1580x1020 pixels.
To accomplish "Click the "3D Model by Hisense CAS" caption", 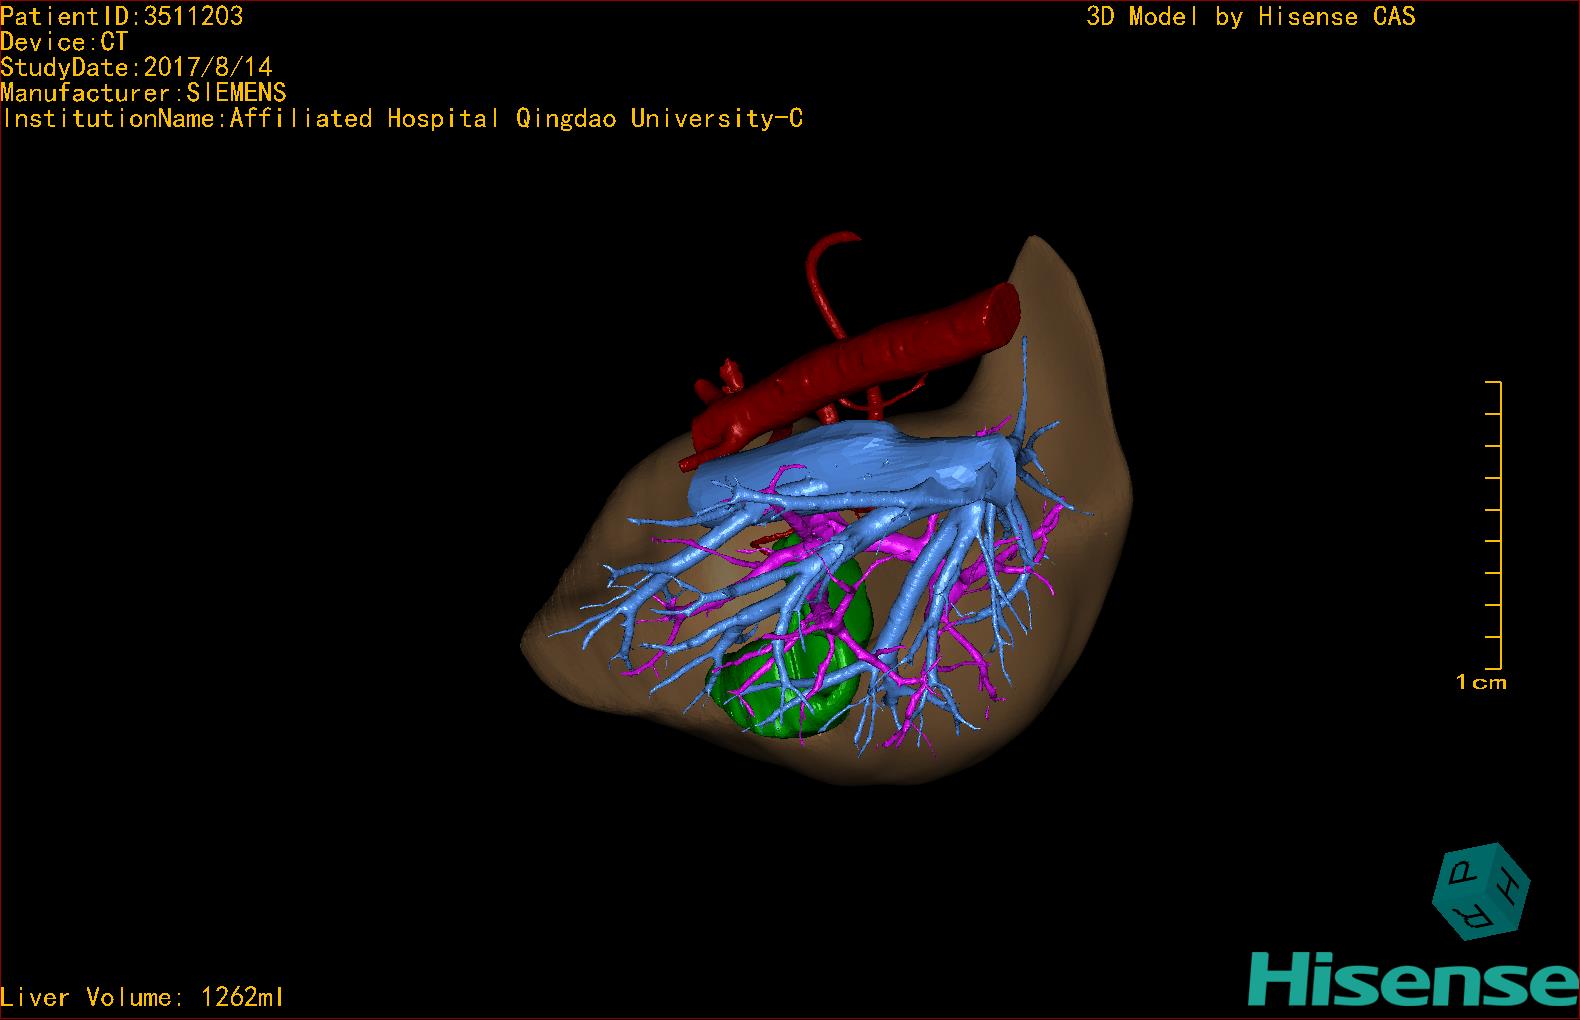I will click(x=1251, y=16).
